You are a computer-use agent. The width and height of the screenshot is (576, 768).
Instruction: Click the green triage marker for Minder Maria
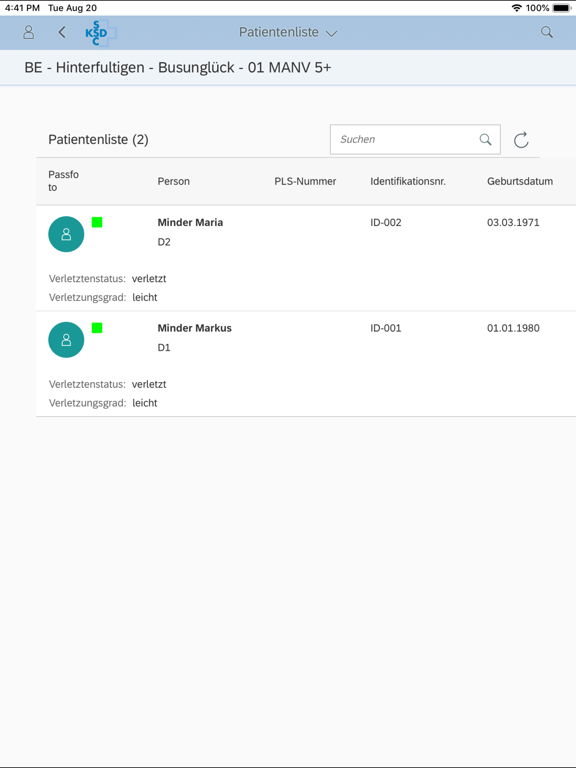point(97,222)
